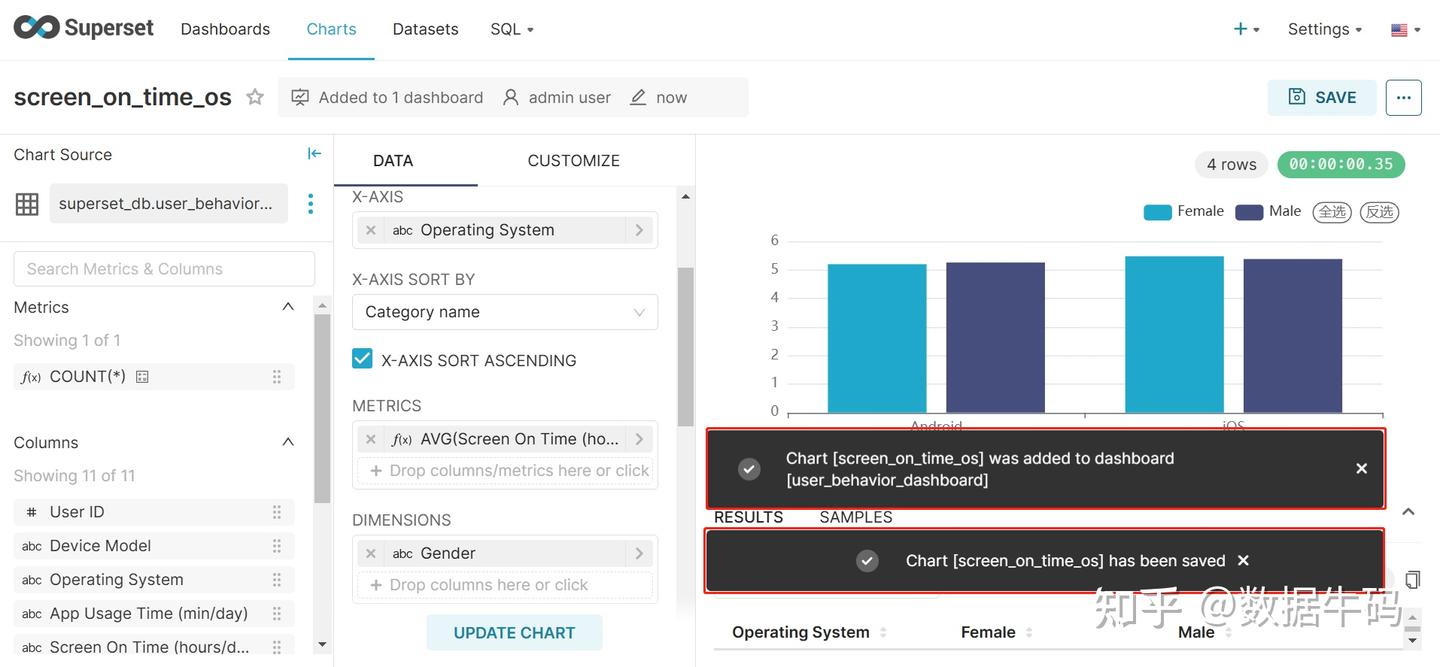Close the "has been saved" notification
This screenshot has height=667, width=1440.
coord(1243,561)
